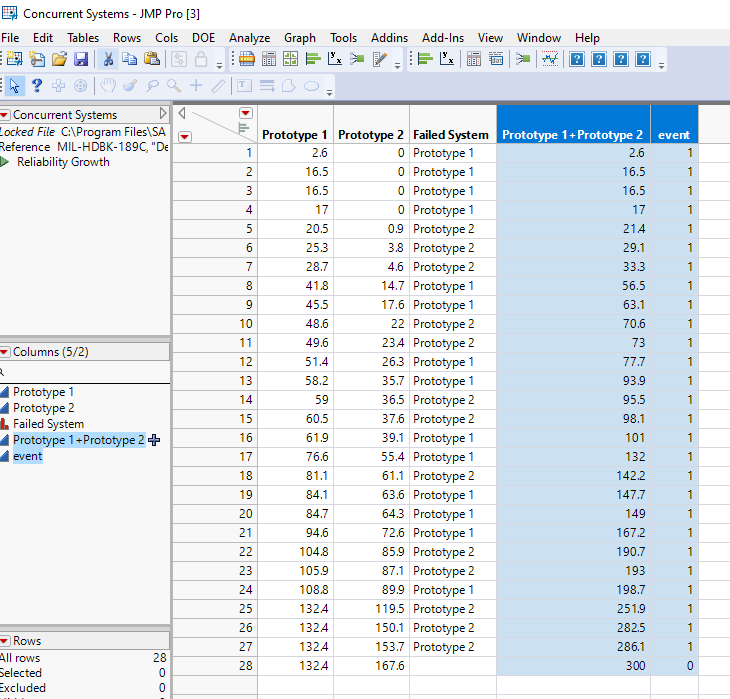The height and width of the screenshot is (699, 730).
Task: Select the Scroller target tool
Action: [81, 86]
